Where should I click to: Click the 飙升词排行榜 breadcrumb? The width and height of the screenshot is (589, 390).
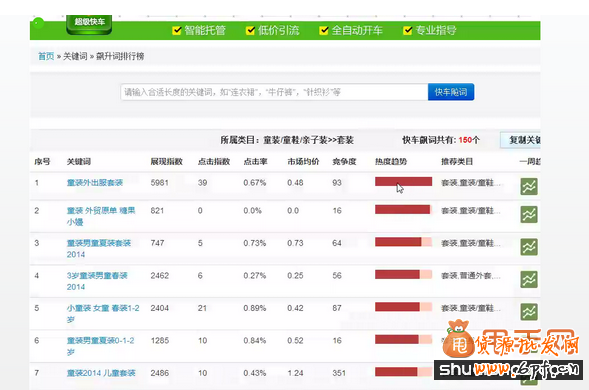(x=120, y=56)
